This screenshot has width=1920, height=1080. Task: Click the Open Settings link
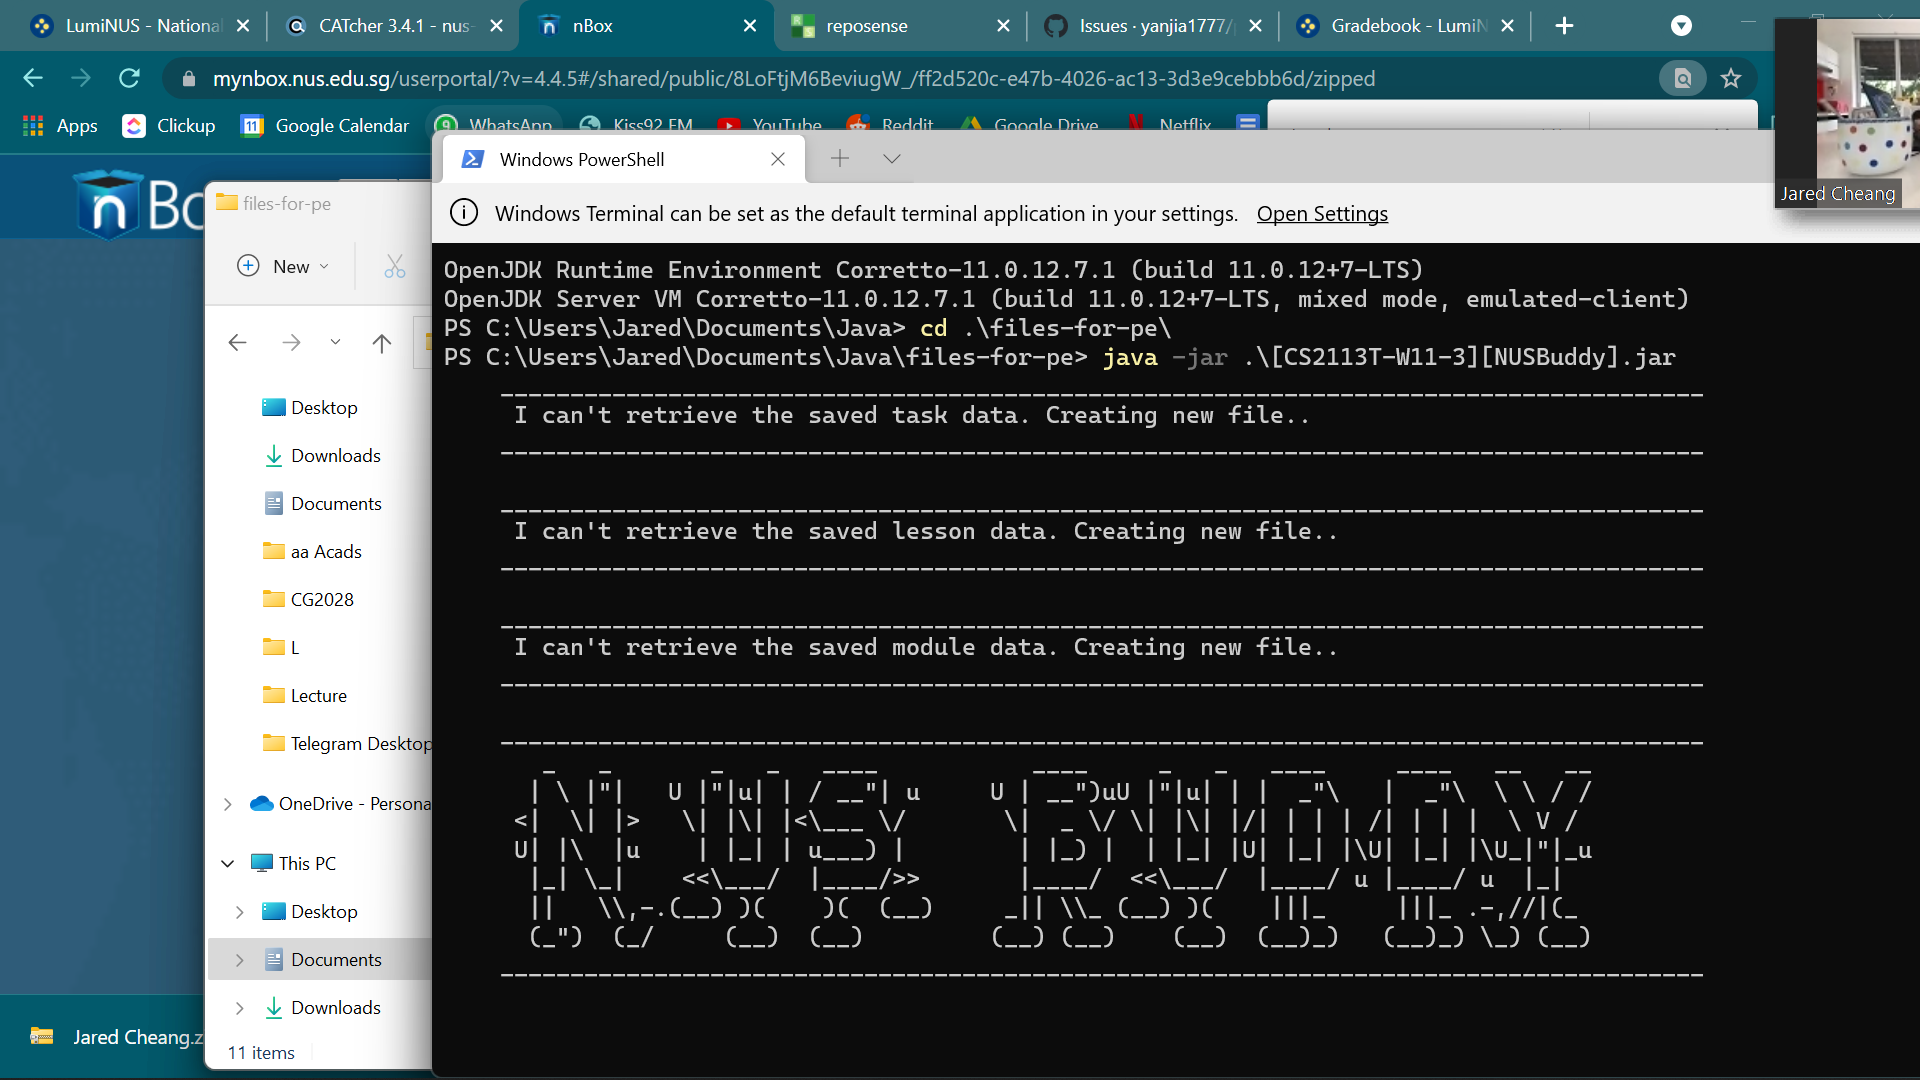click(1321, 214)
